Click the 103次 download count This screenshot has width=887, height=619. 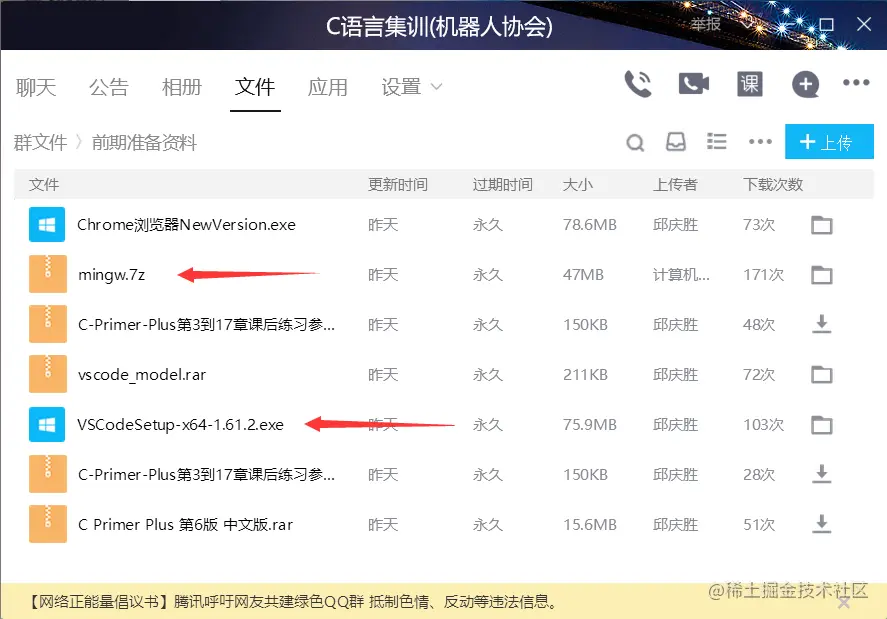point(763,424)
